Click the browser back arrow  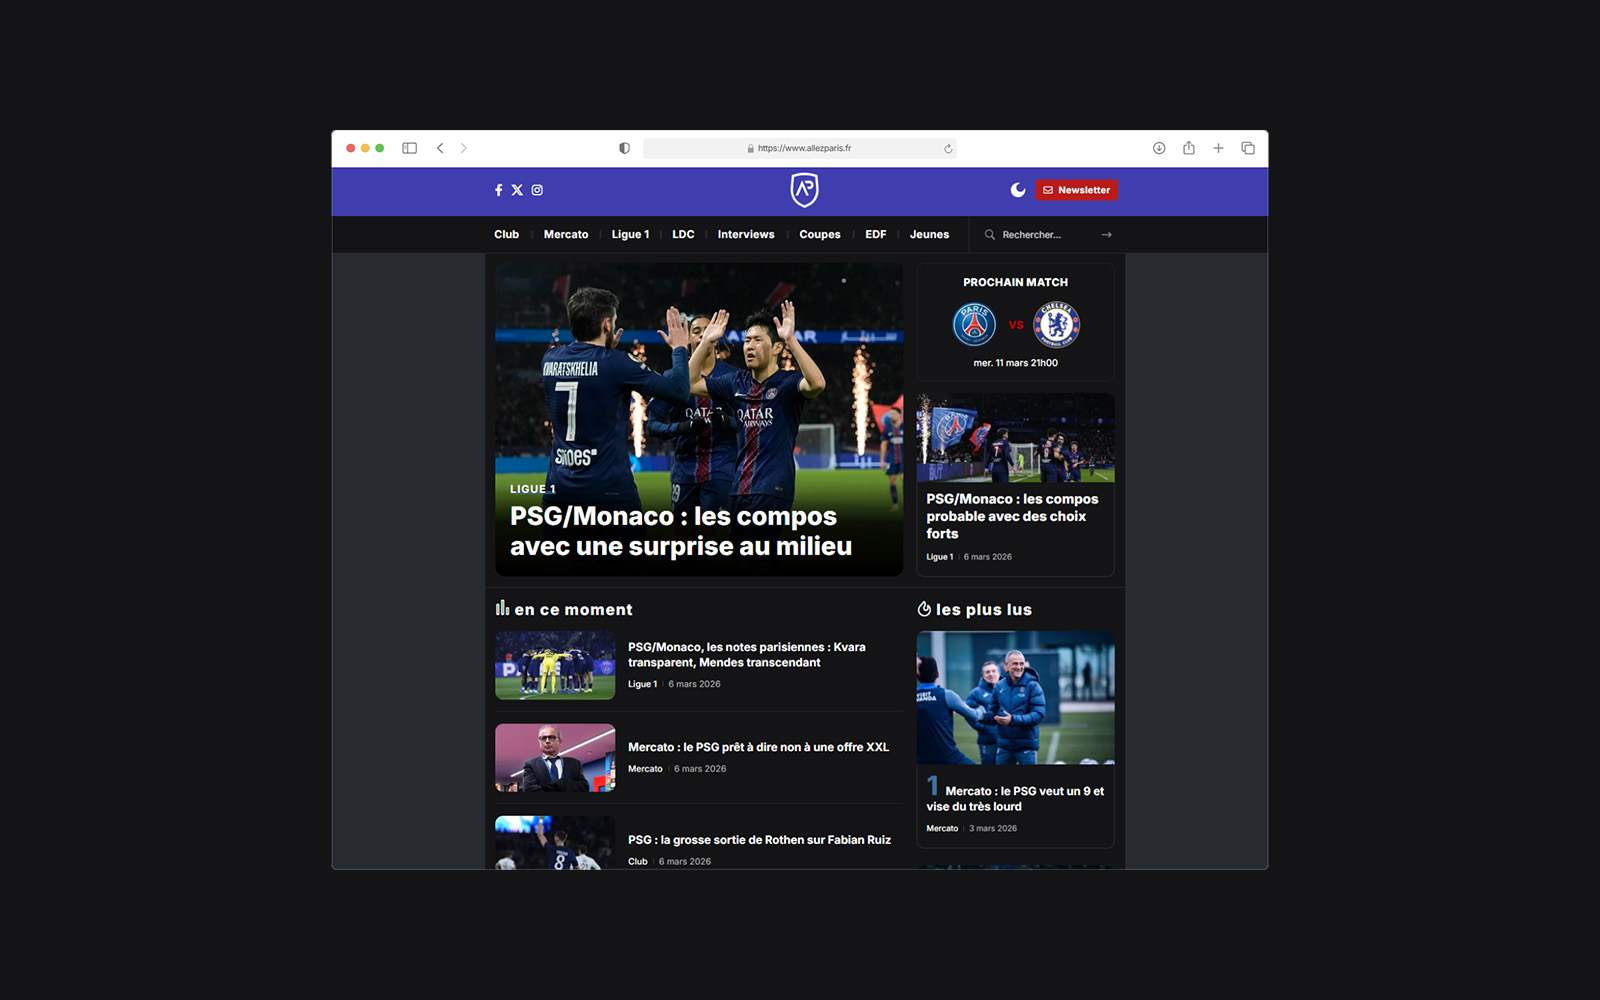point(440,148)
